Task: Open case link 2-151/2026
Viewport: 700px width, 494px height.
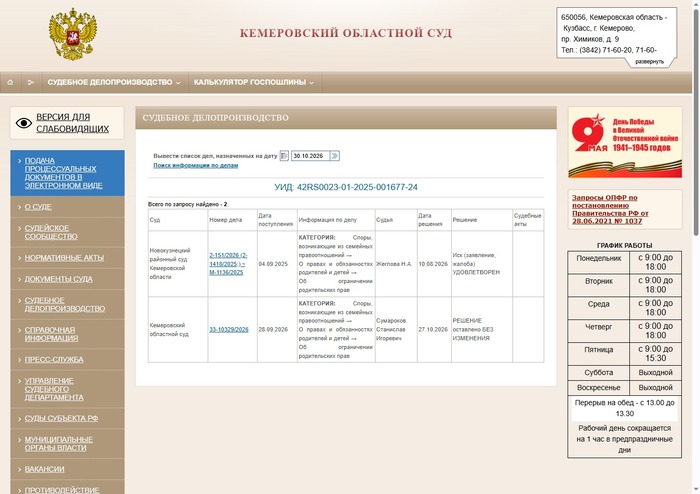Action: pos(229,264)
